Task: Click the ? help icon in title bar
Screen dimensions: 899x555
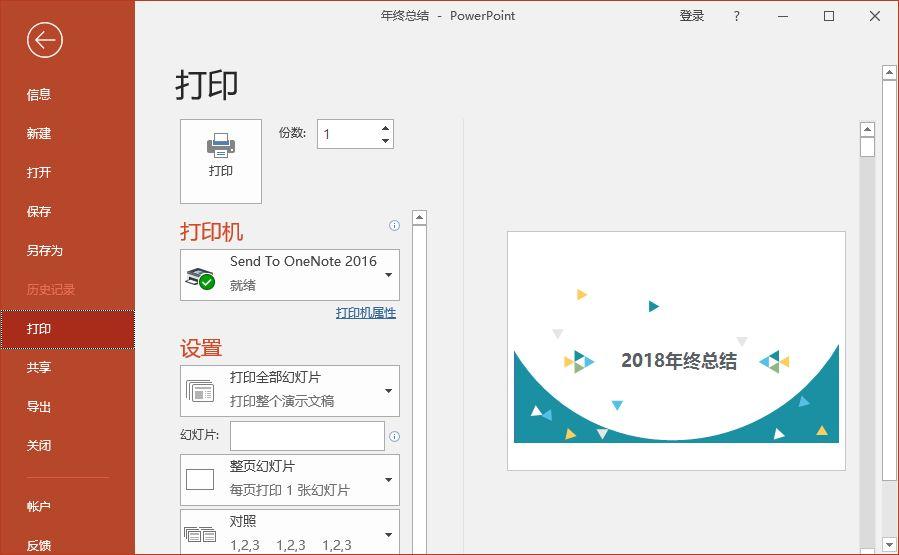Action: click(736, 16)
